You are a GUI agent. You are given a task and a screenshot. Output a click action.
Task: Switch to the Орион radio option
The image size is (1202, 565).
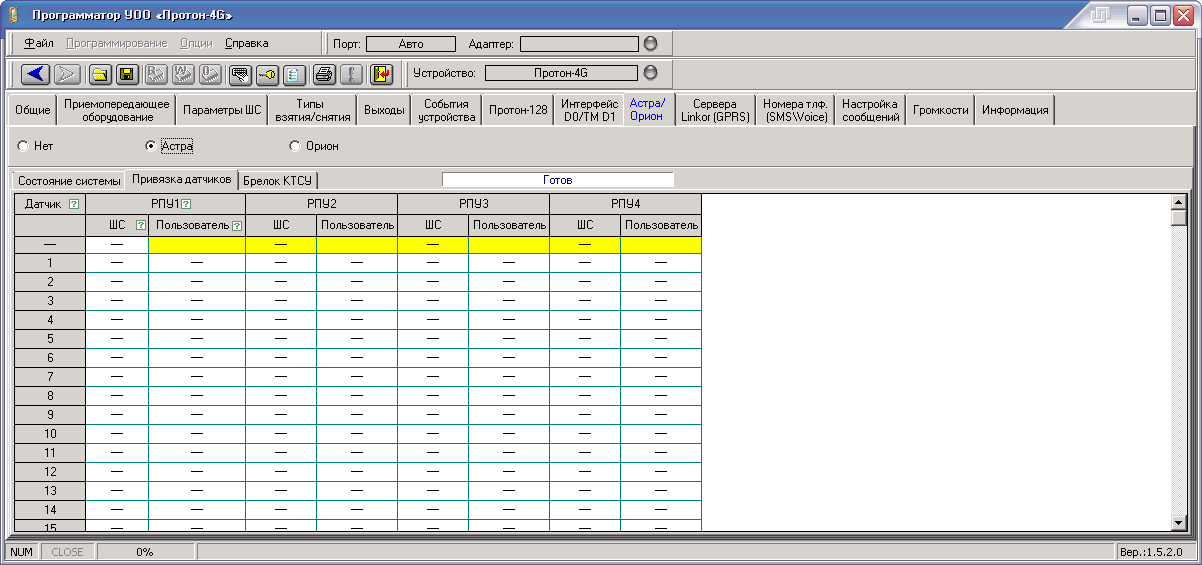(295, 146)
